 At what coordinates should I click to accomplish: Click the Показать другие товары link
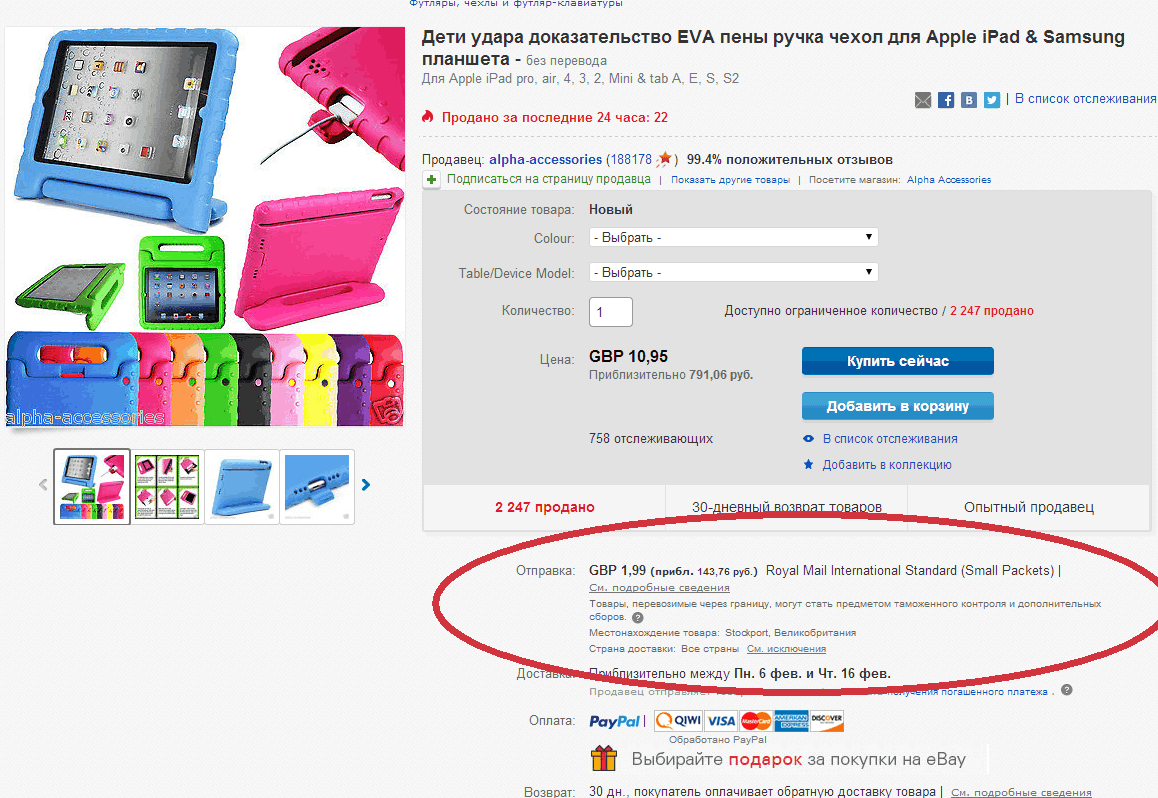[x=730, y=179]
